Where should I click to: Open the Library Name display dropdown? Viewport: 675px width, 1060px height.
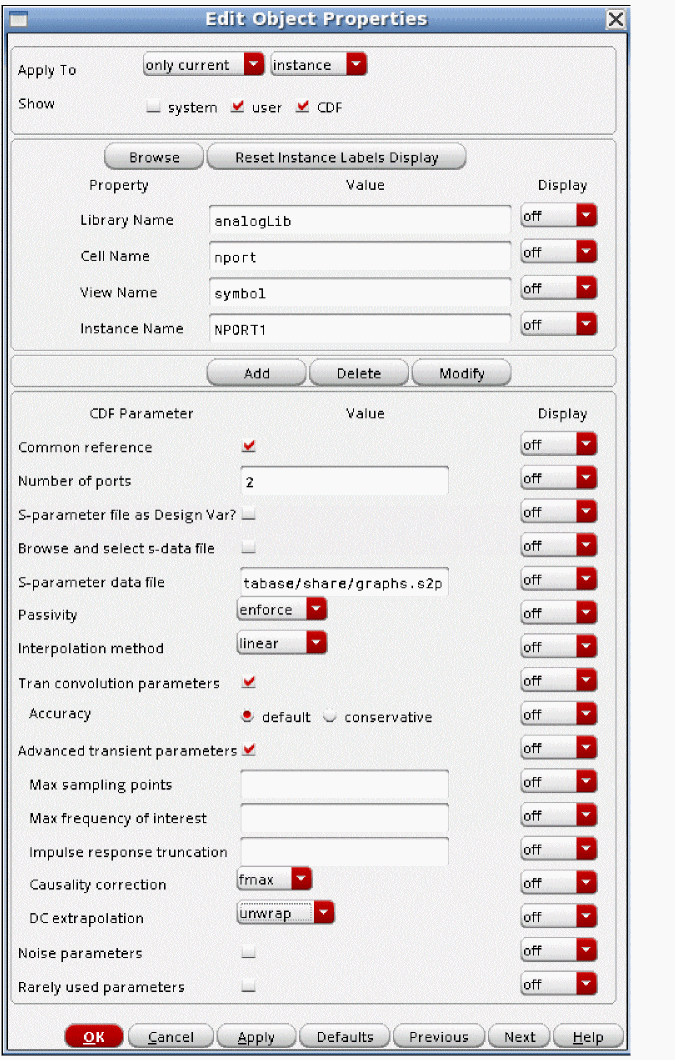(558, 217)
